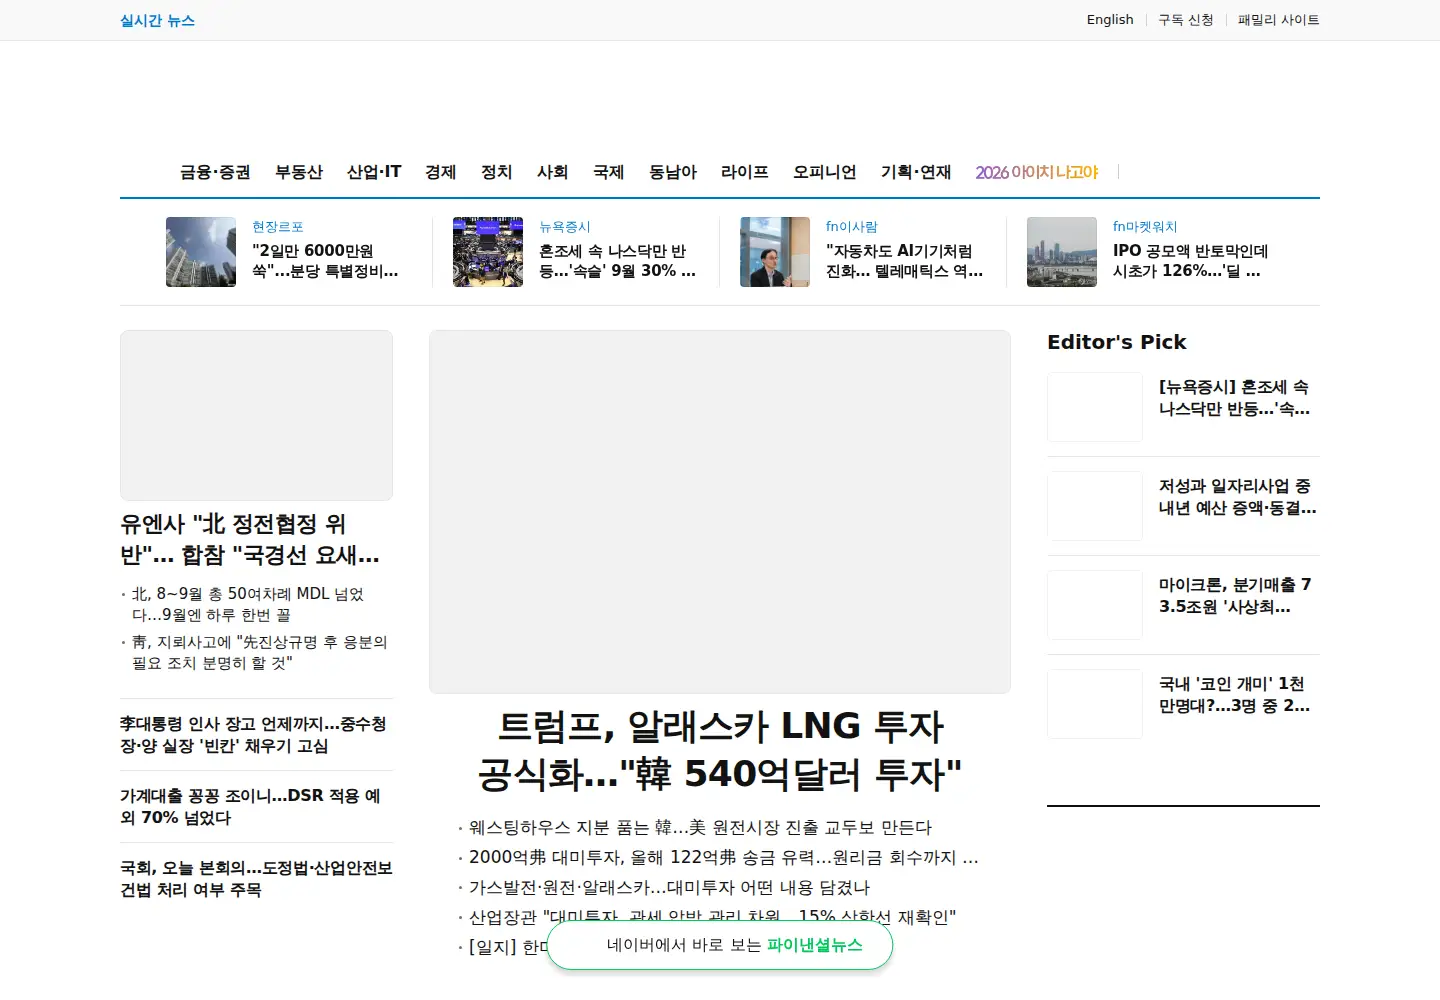Click the thumbnail beside the 코인 개미 pick
This screenshot has width=1440, height=1000.
[x=1095, y=704]
